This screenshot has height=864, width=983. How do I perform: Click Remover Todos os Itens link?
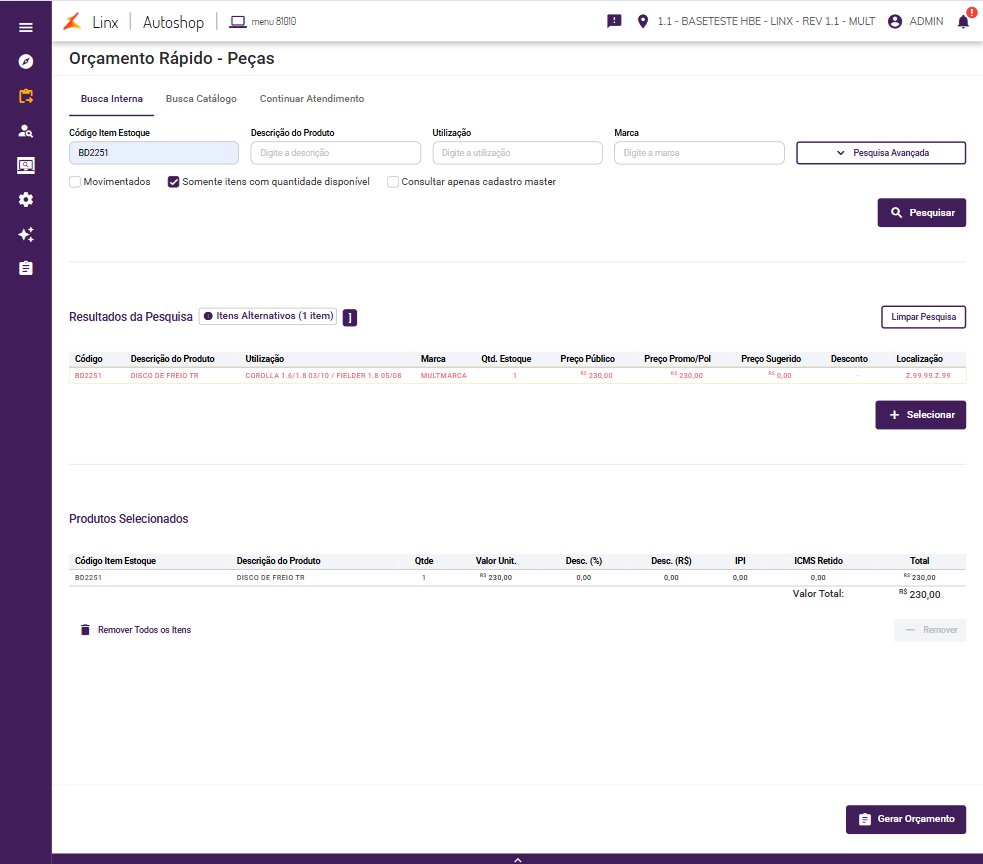[x=144, y=630]
